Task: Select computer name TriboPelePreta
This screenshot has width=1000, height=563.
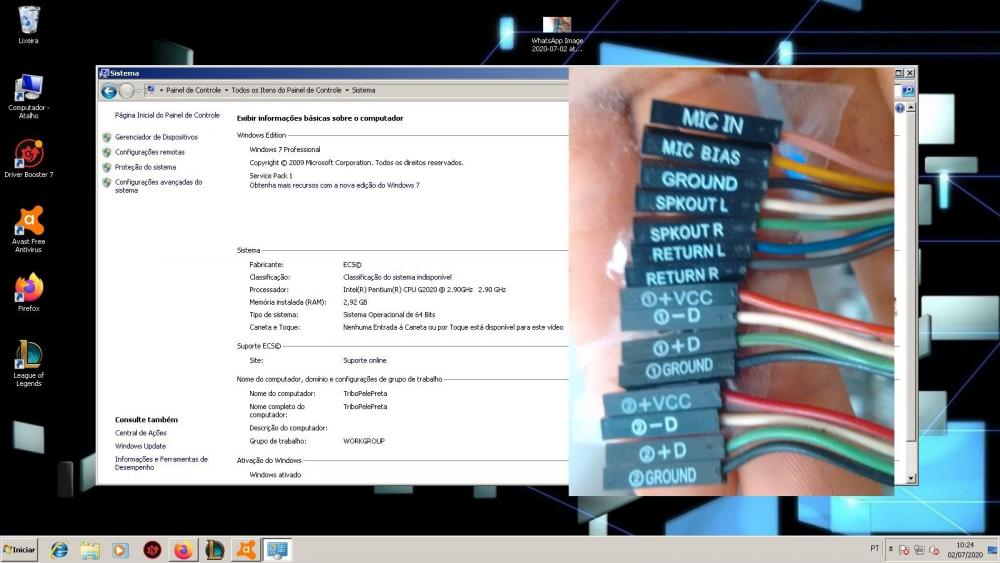Action: coord(365,394)
